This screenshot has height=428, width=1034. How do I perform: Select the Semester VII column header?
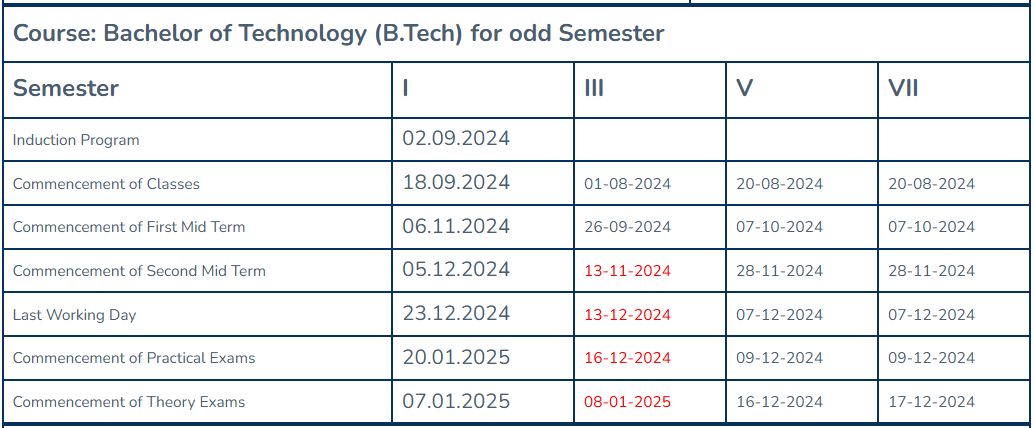[903, 88]
